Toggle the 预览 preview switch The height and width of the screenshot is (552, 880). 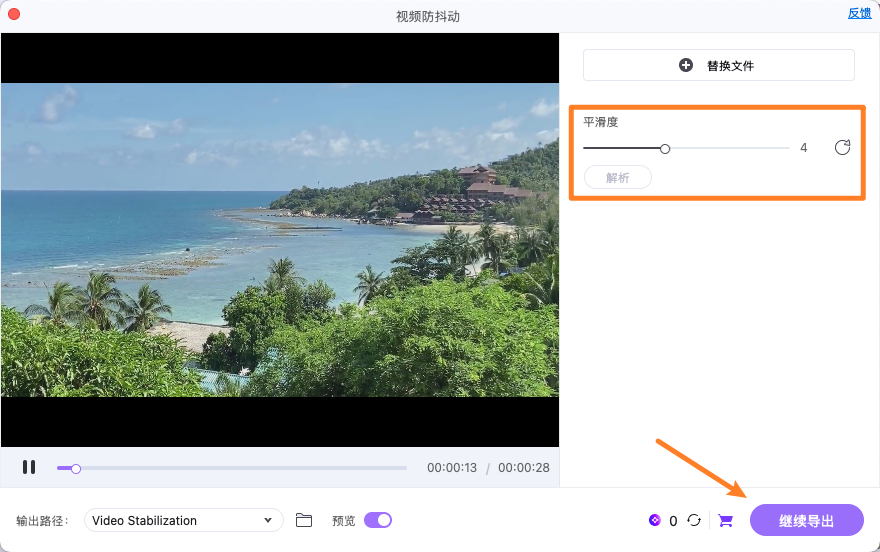tap(378, 520)
